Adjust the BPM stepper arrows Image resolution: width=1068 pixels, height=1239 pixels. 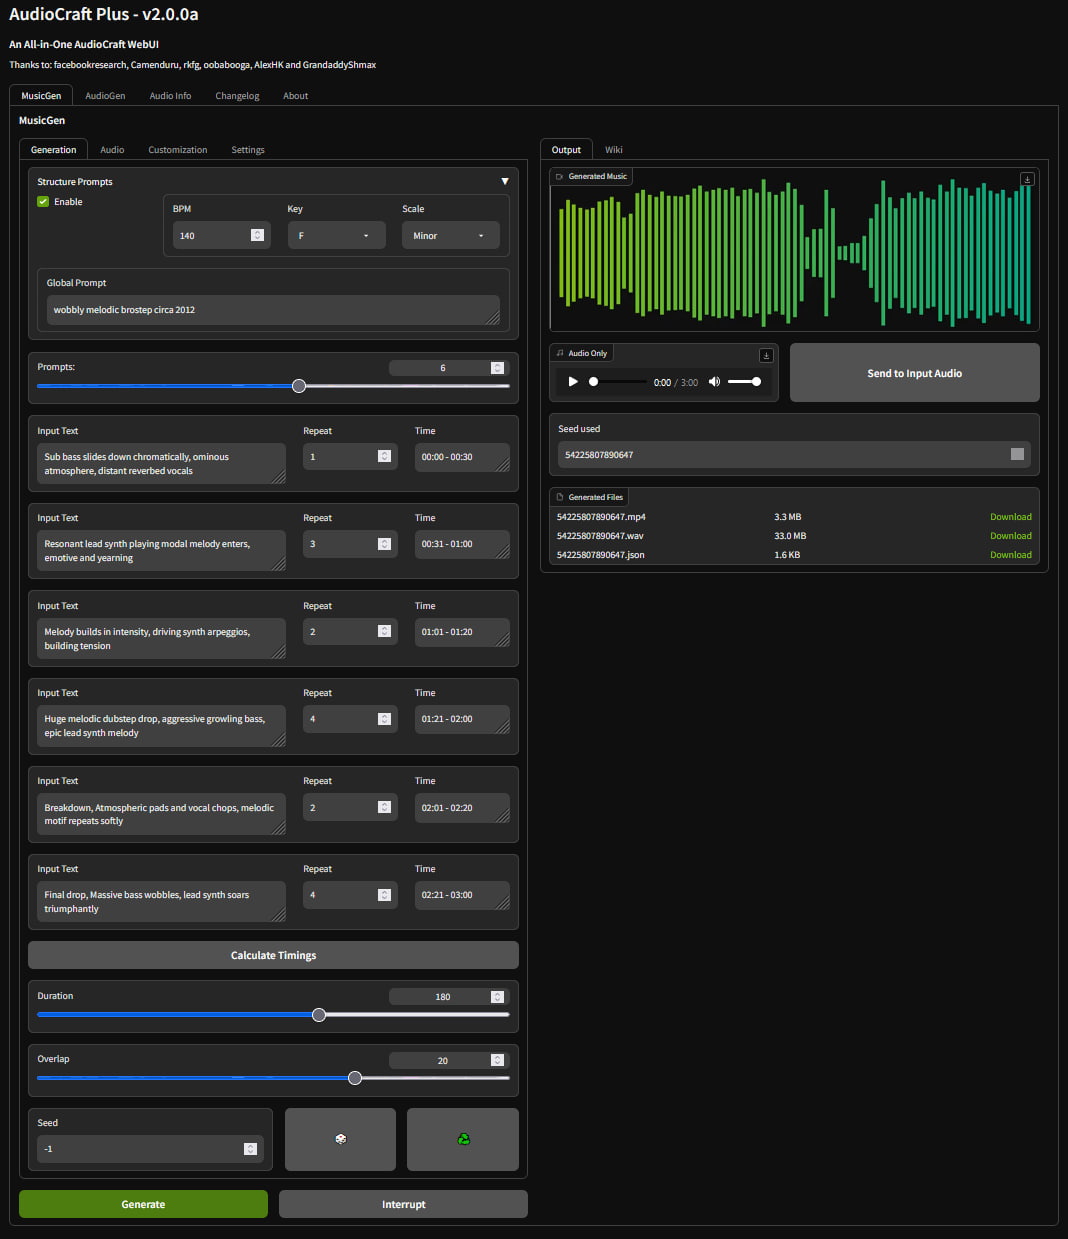(x=257, y=235)
